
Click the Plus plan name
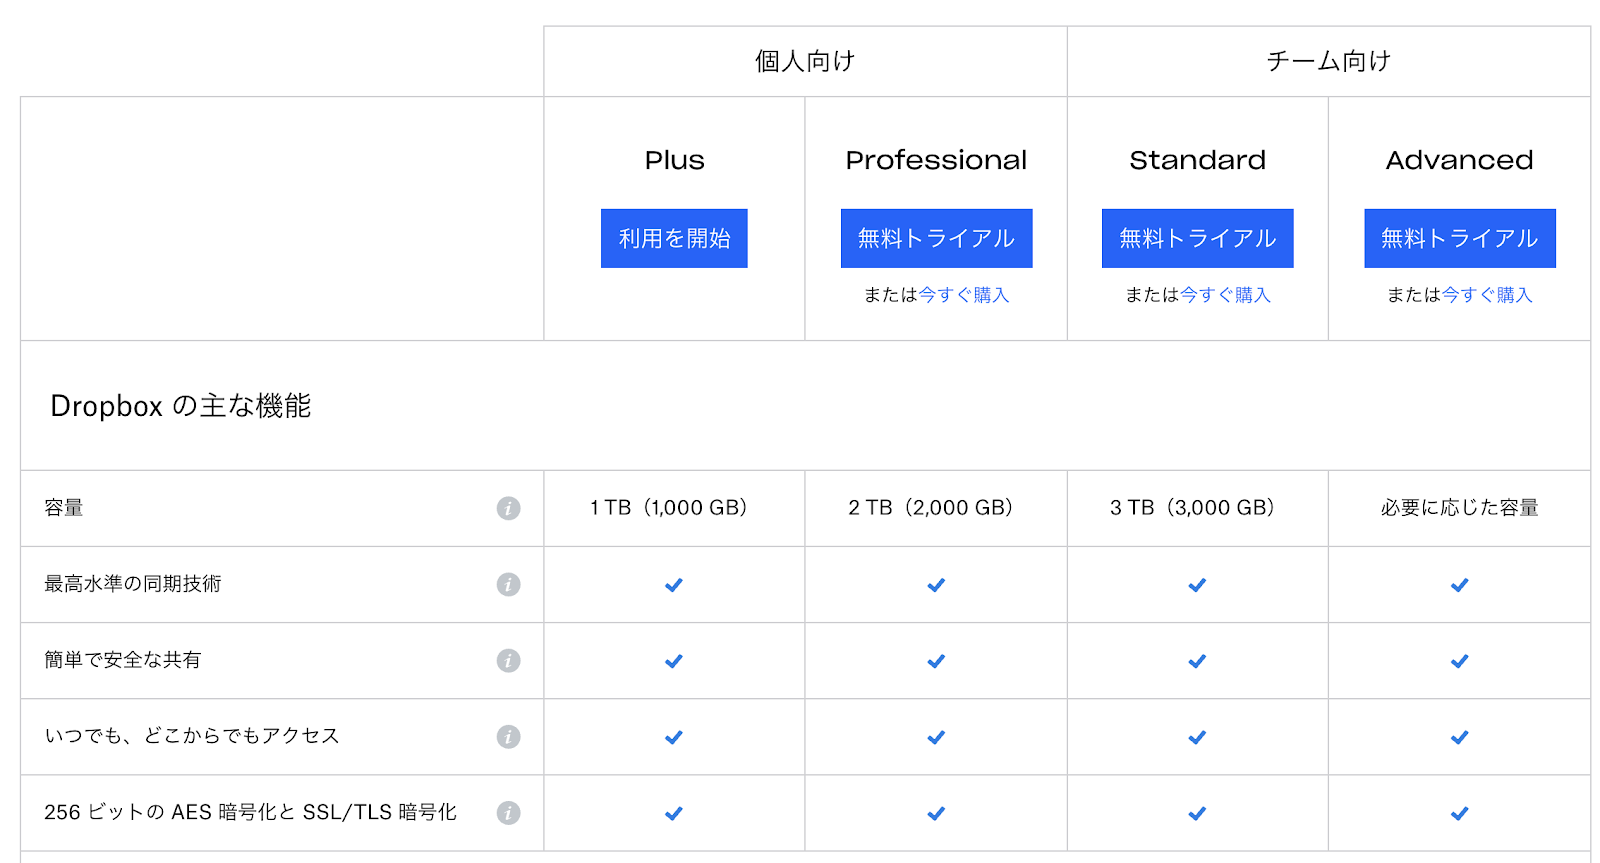click(x=674, y=160)
